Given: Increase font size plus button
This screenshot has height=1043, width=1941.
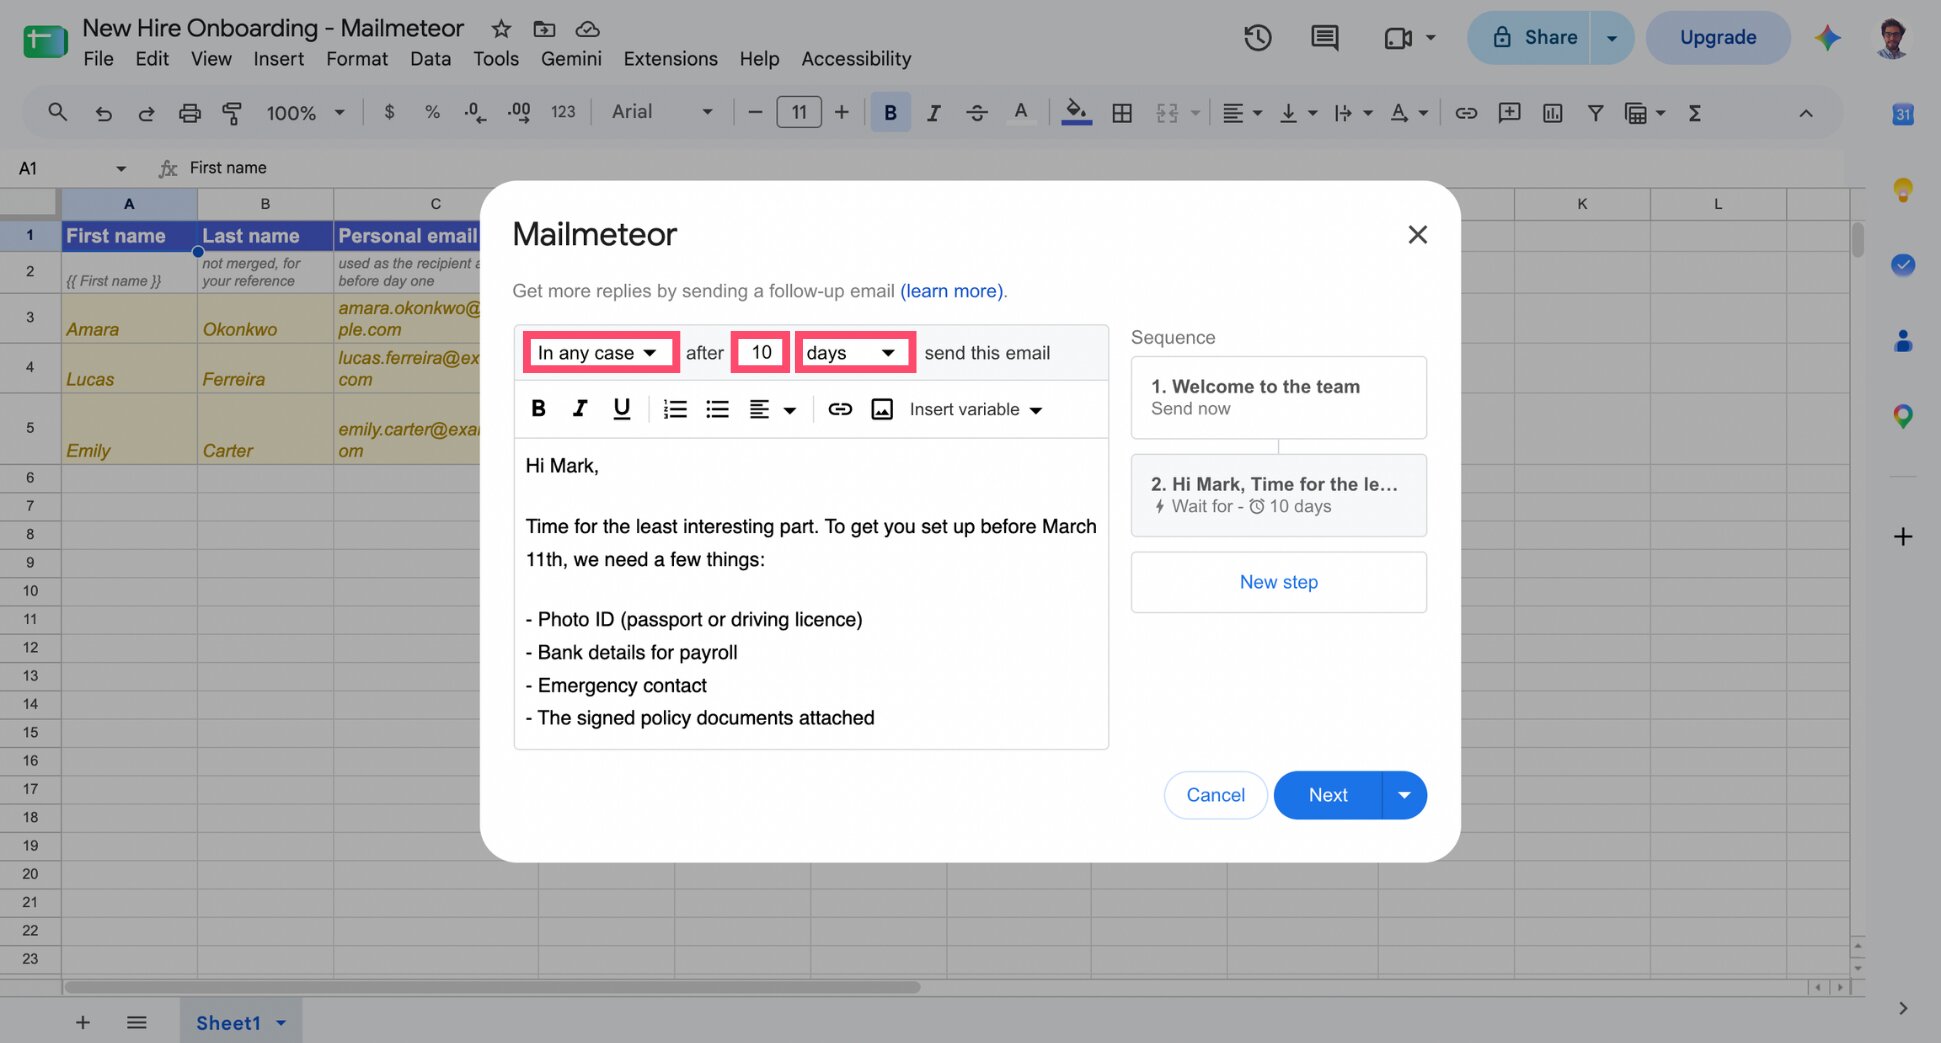Looking at the screenshot, I should pyautogui.click(x=841, y=112).
